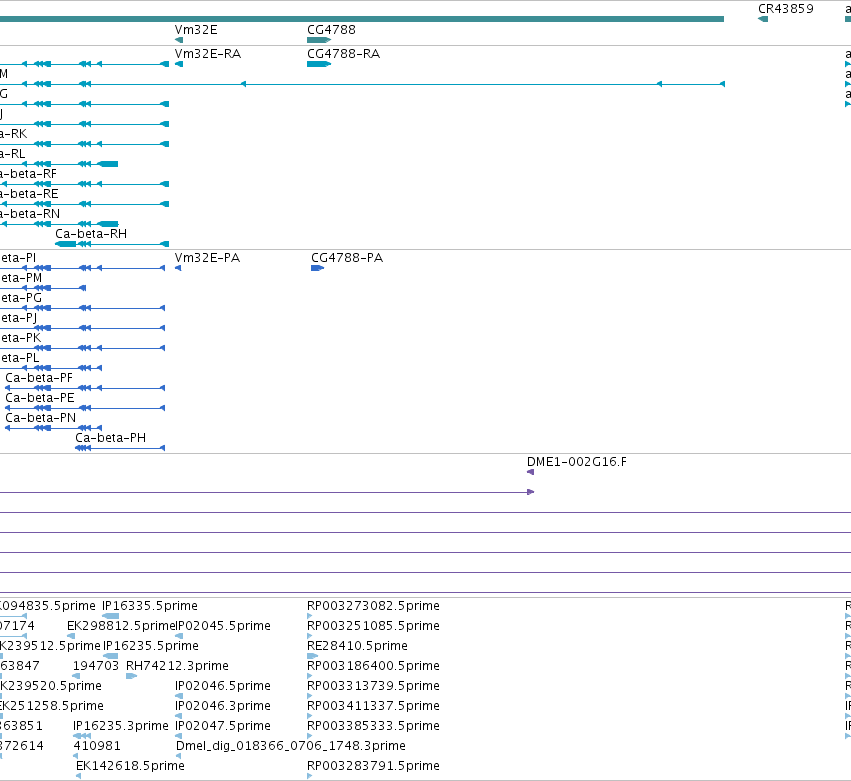The width and height of the screenshot is (851, 781).
Task: Click the Ca-beta-RN transcript label
Action: pos(30,214)
